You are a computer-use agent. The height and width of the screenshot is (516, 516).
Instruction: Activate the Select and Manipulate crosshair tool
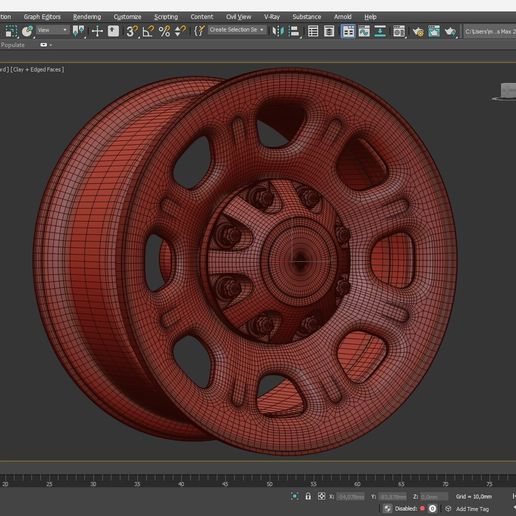pos(97,31)
